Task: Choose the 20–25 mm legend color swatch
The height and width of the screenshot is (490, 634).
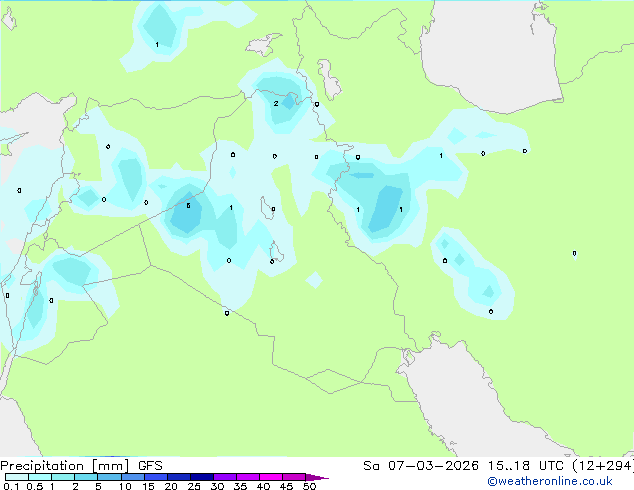Action: [179, 477]
